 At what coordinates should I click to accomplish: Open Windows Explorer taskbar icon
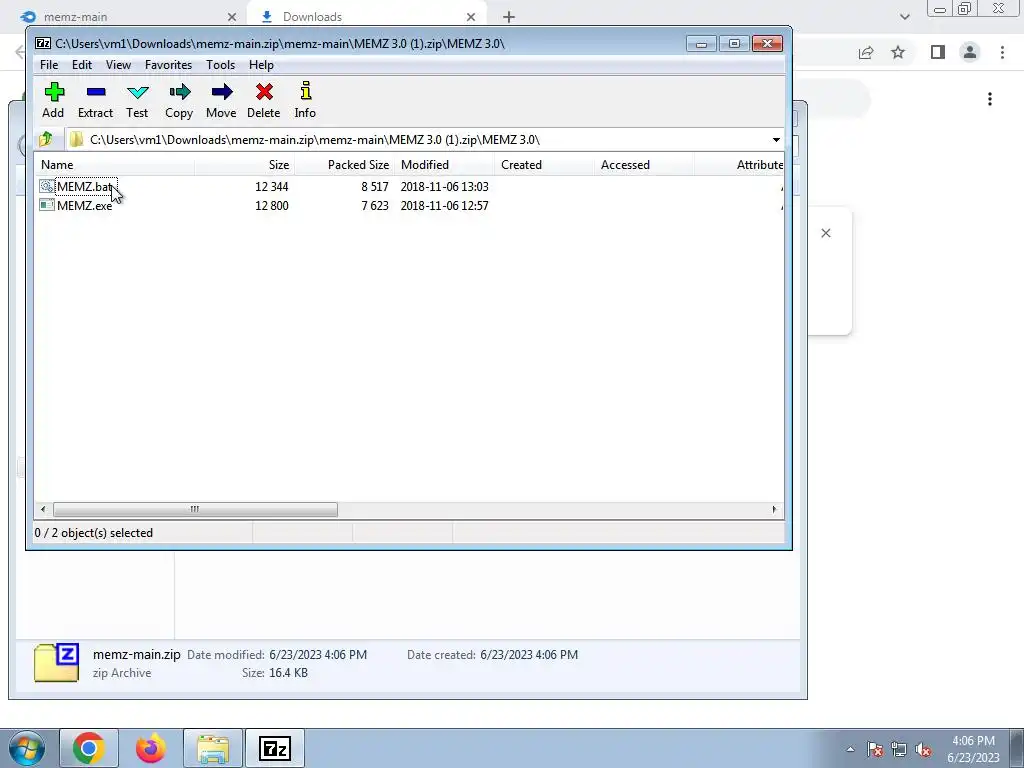coord(213,748)
